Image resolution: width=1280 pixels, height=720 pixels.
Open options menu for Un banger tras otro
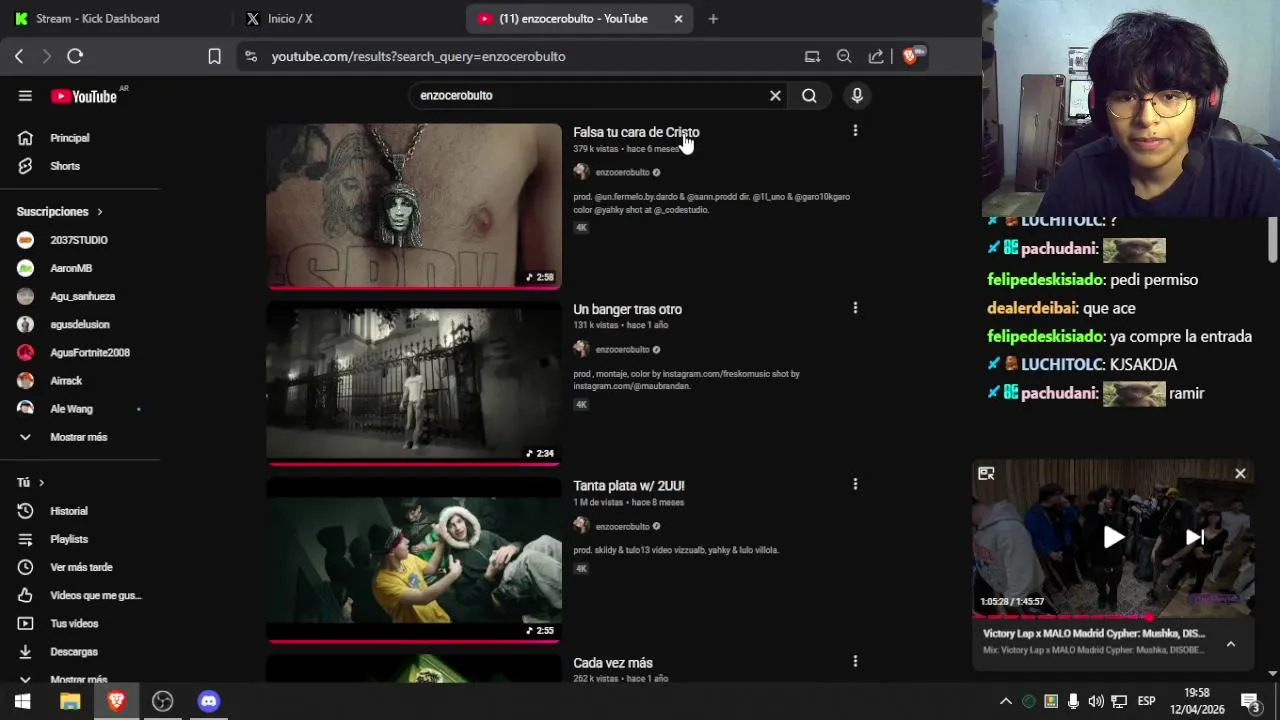coord(855,308)
